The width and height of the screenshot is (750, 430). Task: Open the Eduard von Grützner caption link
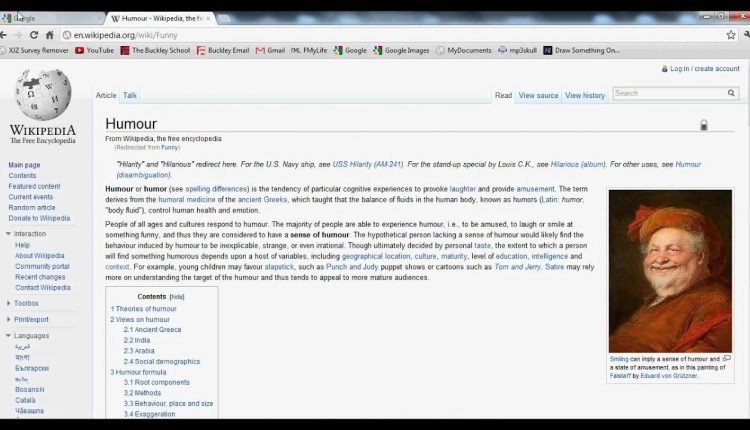[669, 376]
